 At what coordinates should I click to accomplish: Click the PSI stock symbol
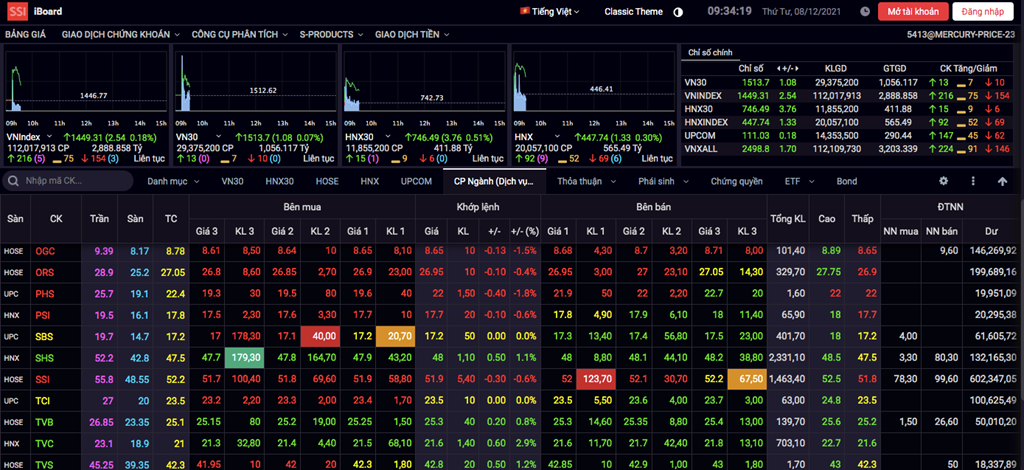click(x=43, y=315)
